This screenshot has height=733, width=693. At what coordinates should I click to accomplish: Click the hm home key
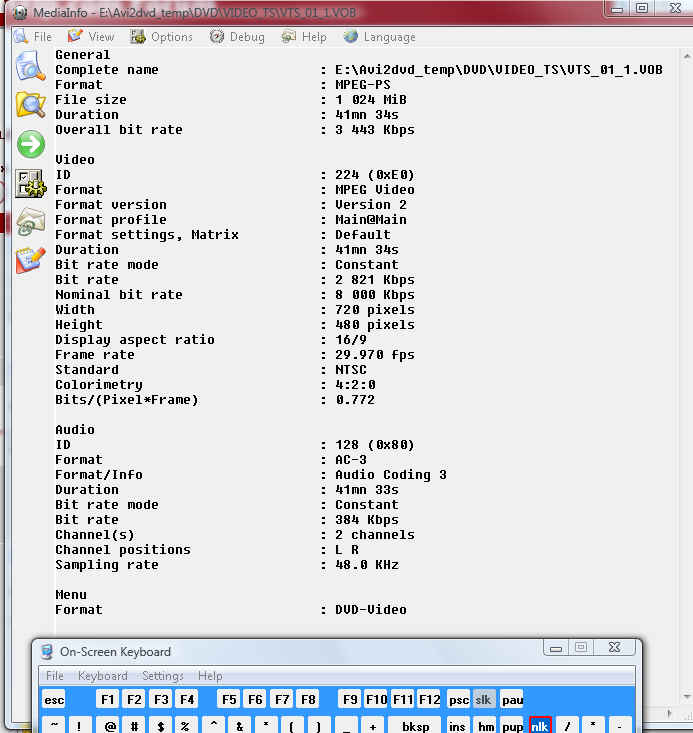click(x=486, y=726)
